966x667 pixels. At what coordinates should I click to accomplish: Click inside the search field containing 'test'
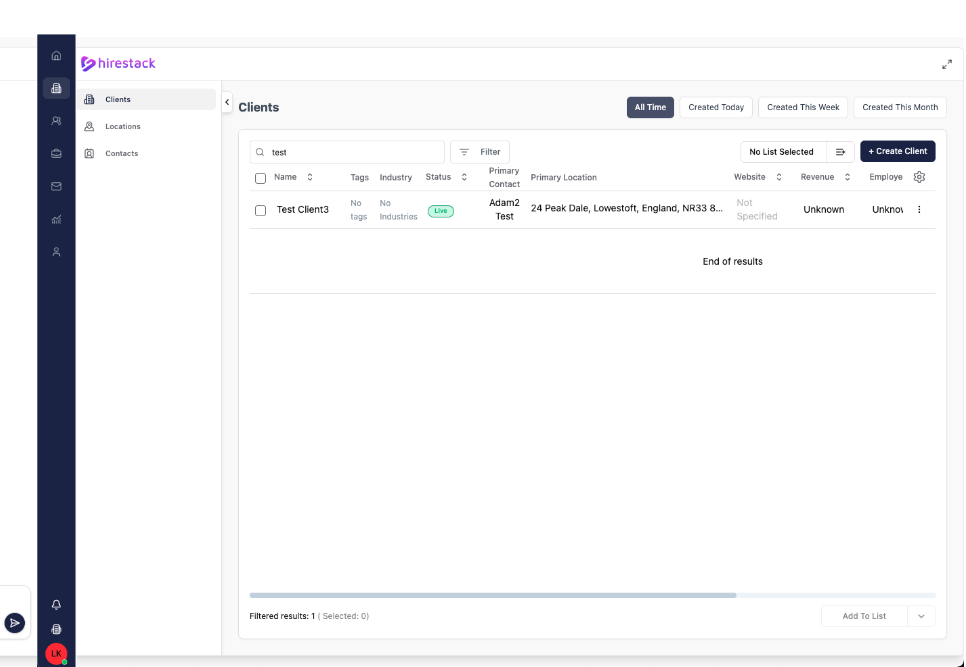coord(347,151)
